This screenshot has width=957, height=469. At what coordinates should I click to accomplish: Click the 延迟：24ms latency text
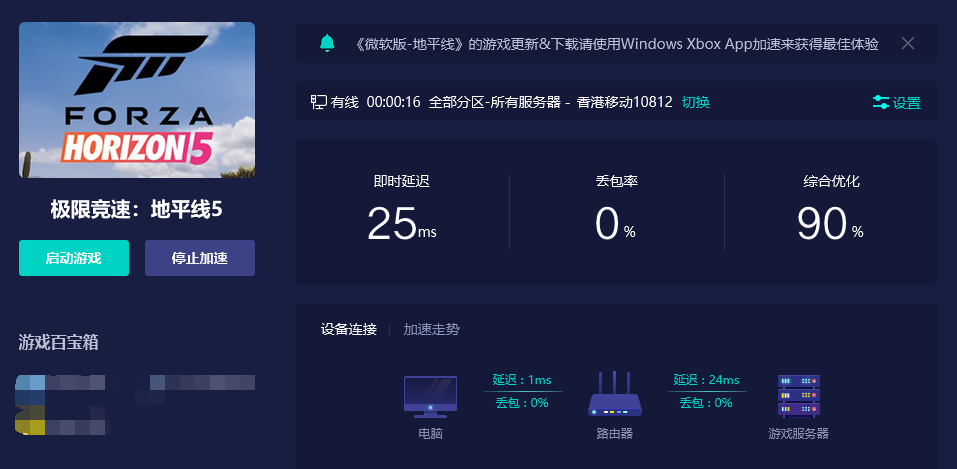click(706, 380)
